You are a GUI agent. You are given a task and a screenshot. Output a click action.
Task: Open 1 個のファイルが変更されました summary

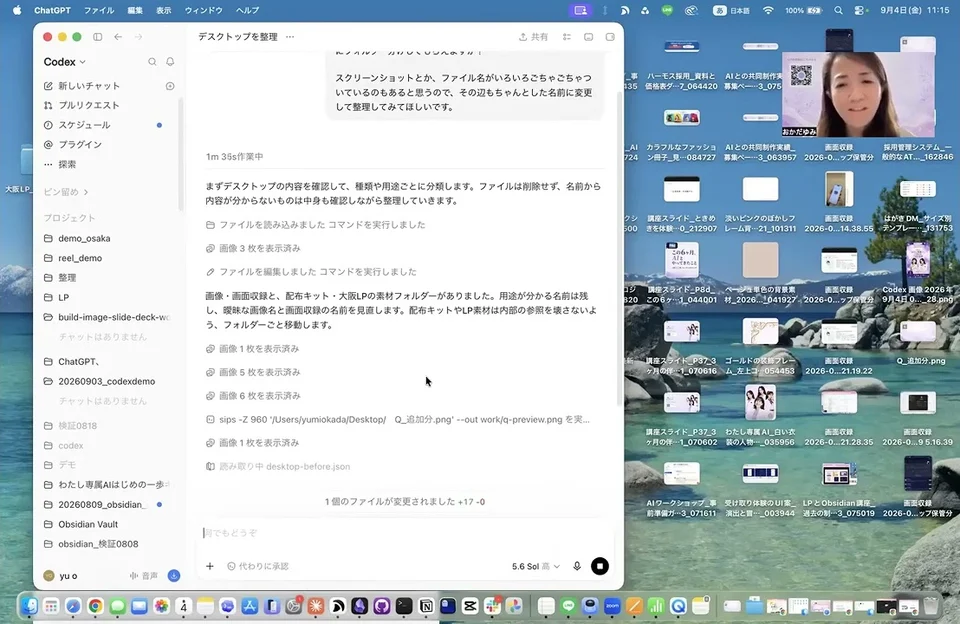[405, 502]
